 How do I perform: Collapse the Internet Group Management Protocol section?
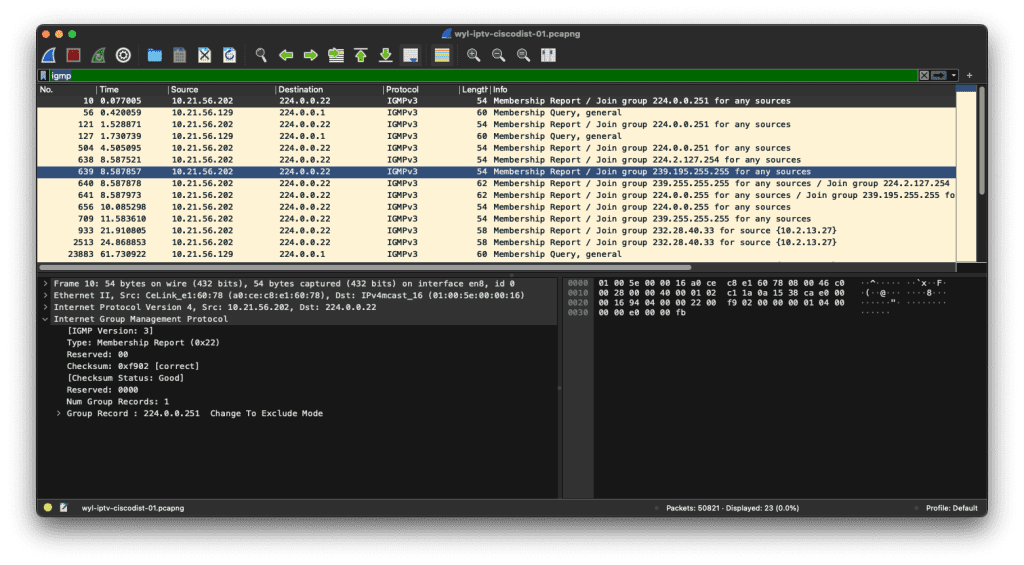click(x=45, y=319)
